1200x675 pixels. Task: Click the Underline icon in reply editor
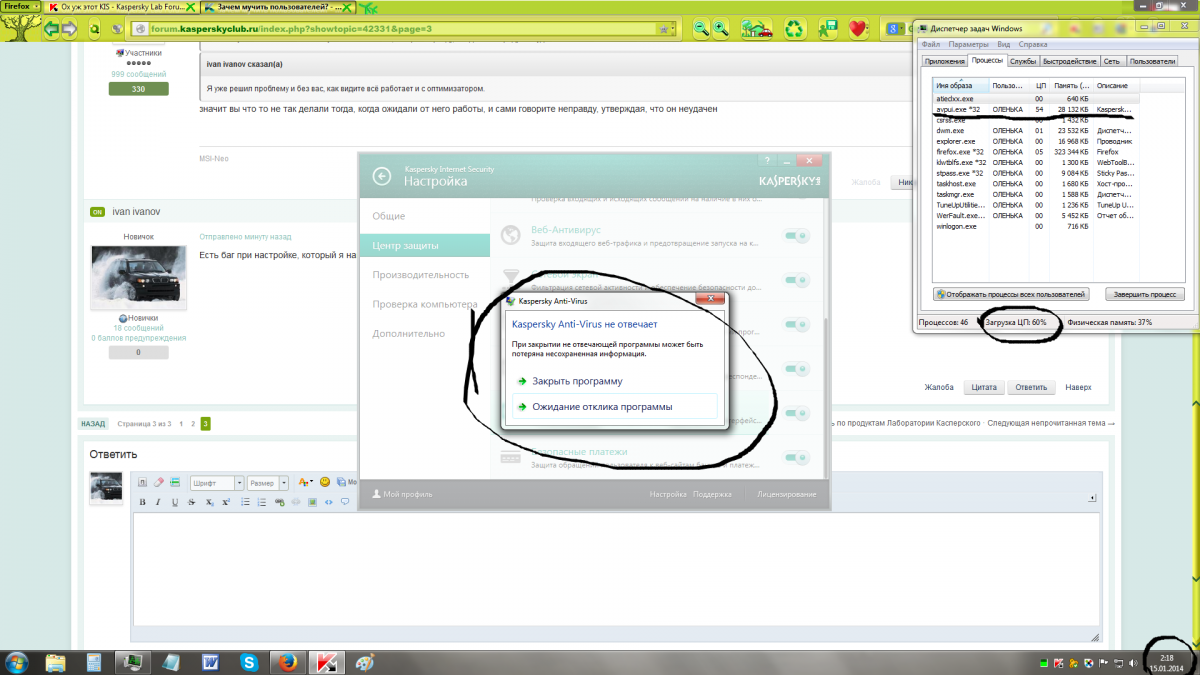pyautogui.click(x=175, y=502)
